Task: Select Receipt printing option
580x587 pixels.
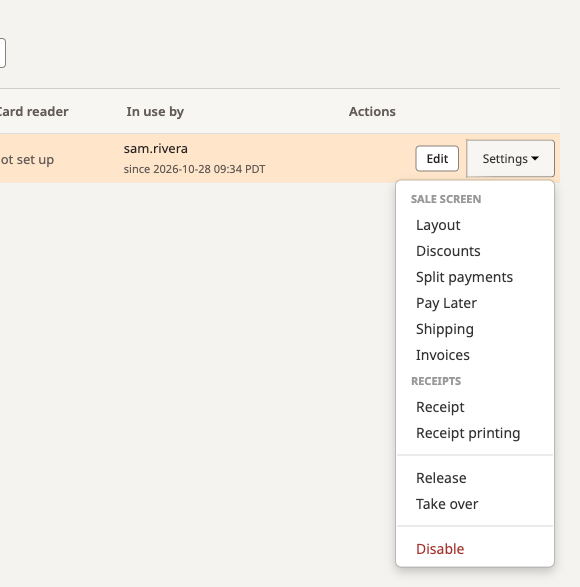Action: pyautogui.click(x=475, y=433)
